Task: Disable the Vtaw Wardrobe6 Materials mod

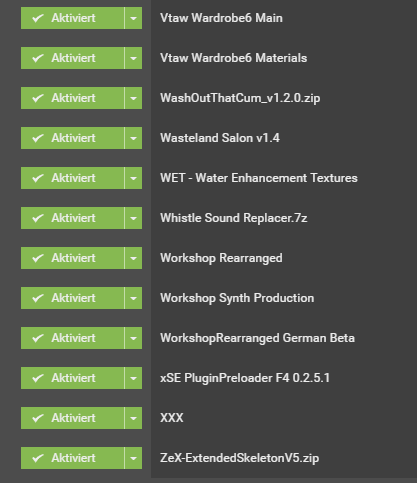Action: tap(73, 58)
